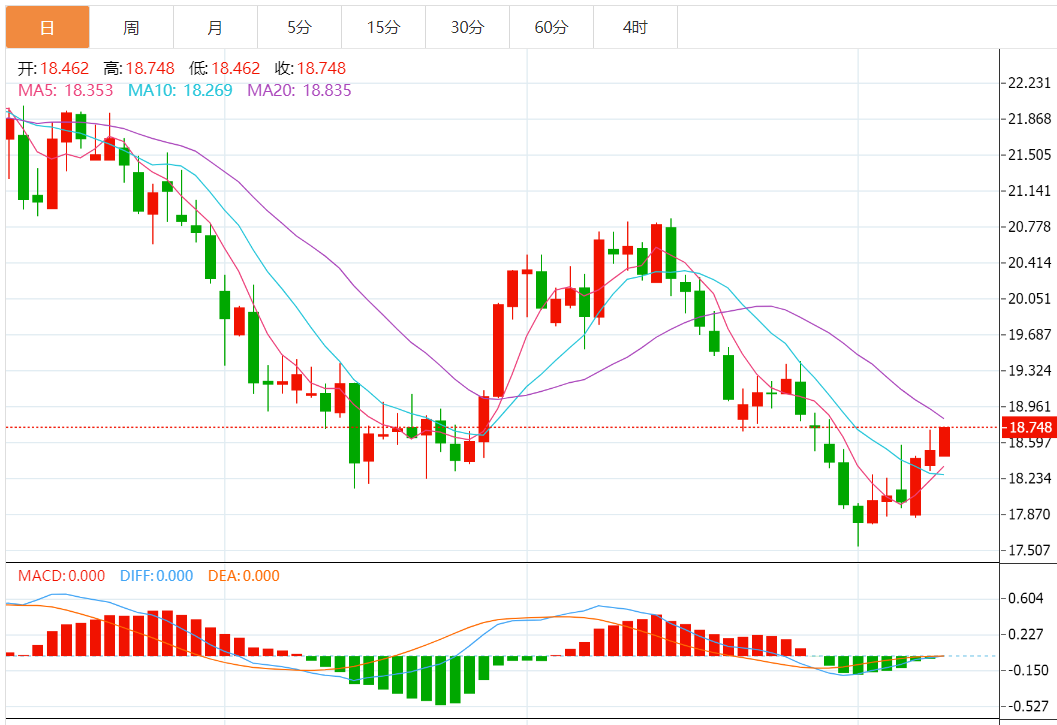Click the DIFF:0.000 label
The width and height of the screenshot is (1057, 725).
coord(156,576)
